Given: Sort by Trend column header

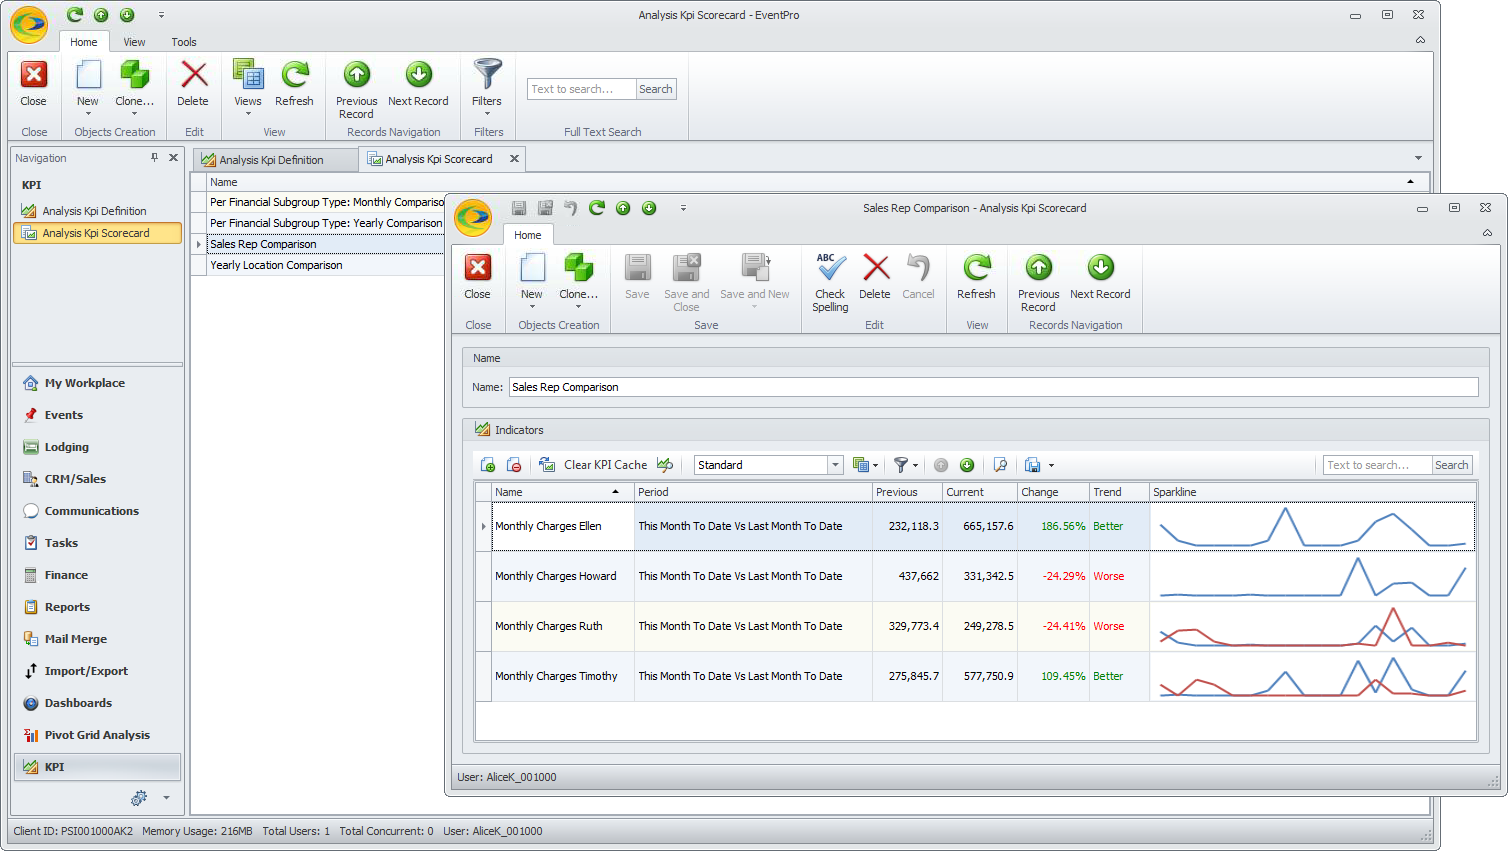Looking at the screenshot, I should point(1119,492).
